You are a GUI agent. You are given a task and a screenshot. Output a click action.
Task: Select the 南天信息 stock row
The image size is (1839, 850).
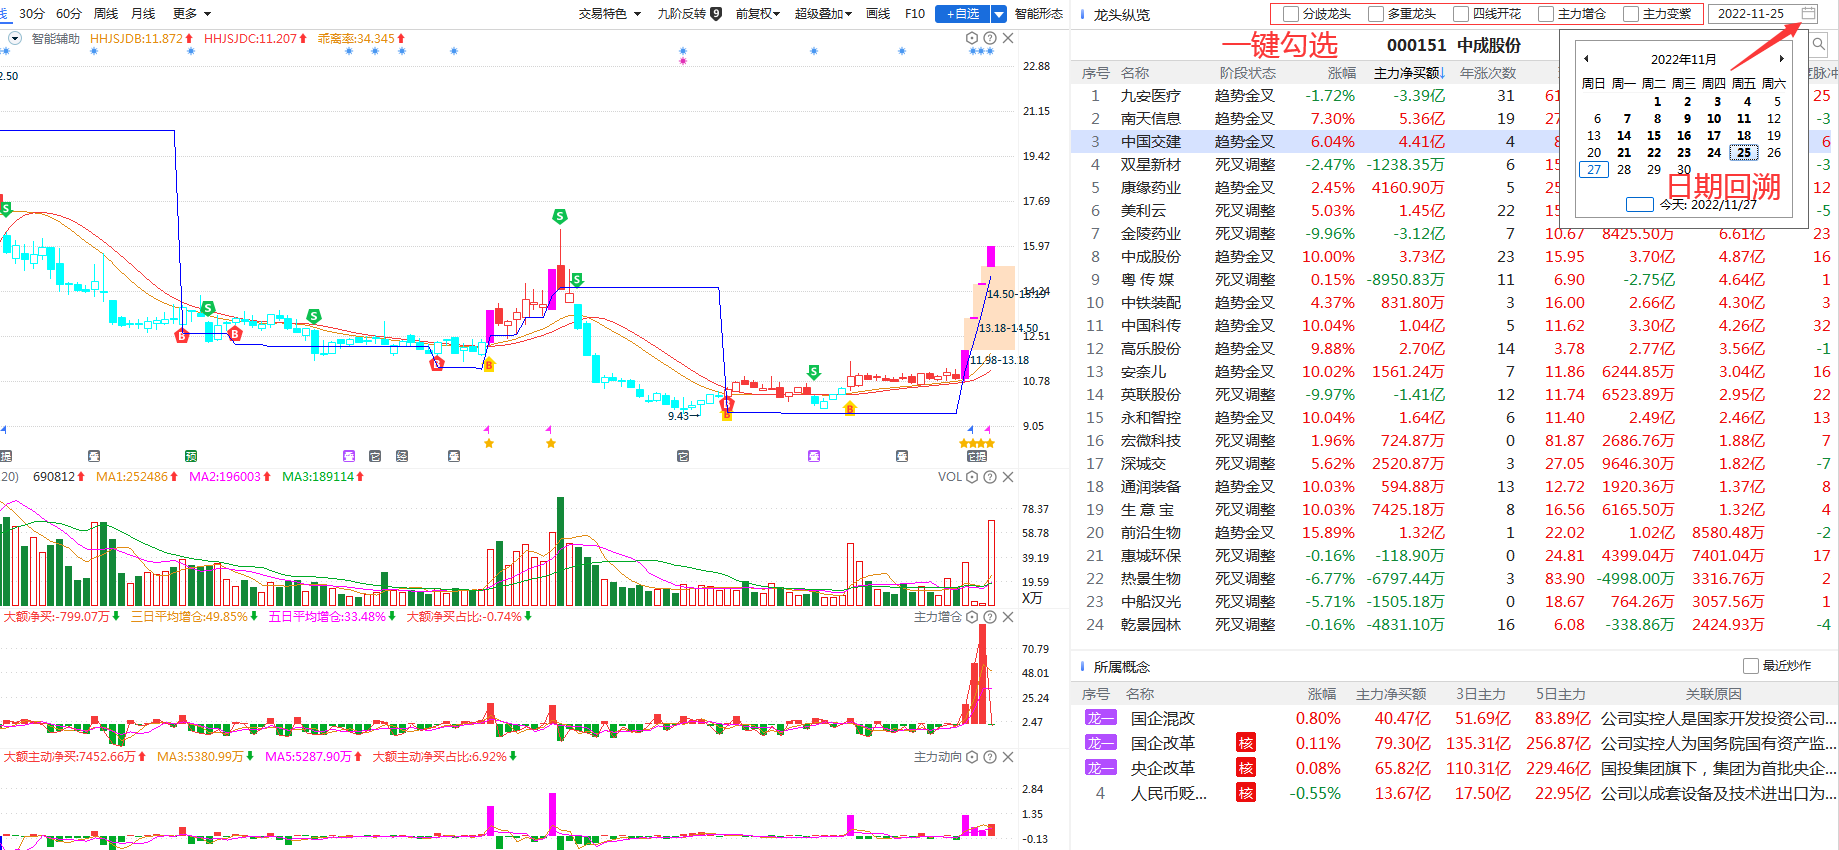[1455, 119]
